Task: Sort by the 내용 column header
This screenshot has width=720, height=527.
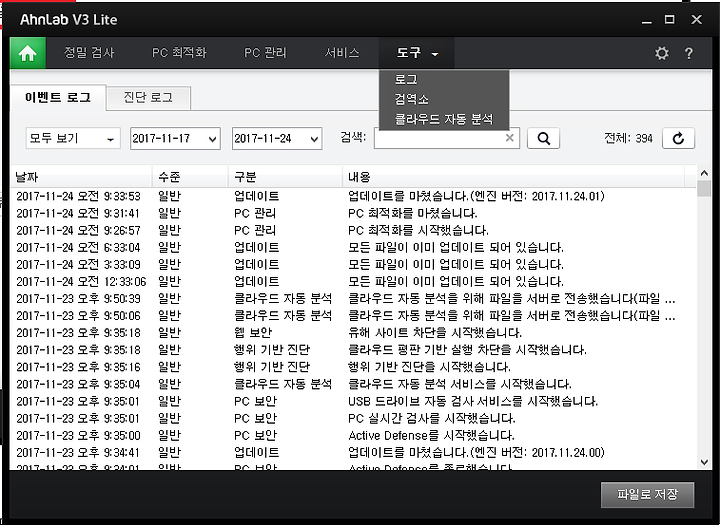Action: (x=513, y=177)
